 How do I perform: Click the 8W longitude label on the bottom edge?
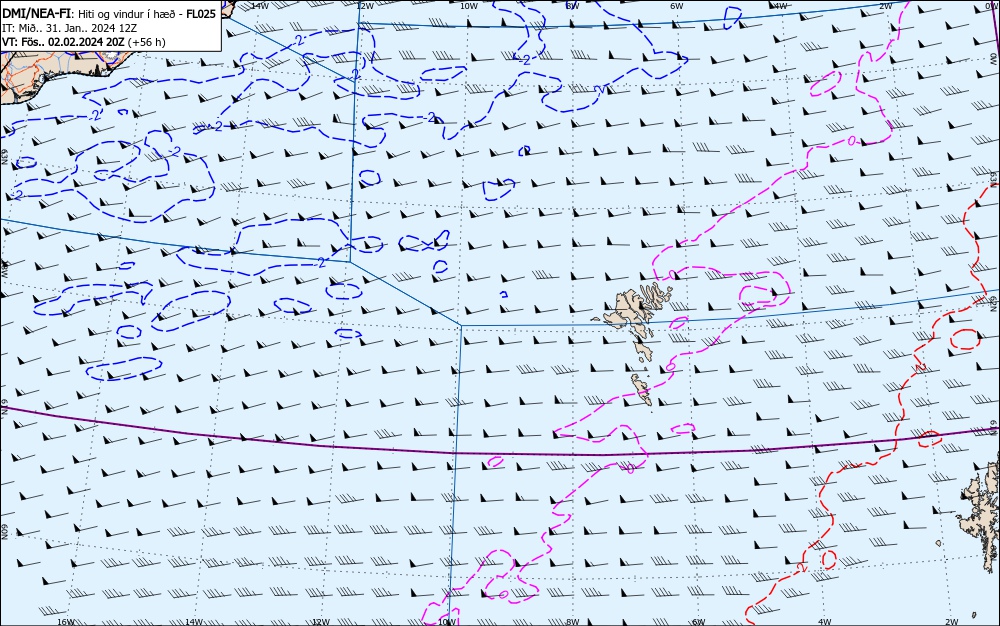click(573, 622)
